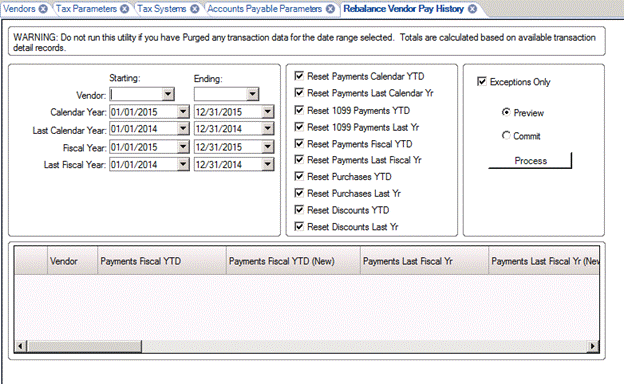Expand Calendar Year ending date picker
This screenshot has width=624, height=384.
click(x=268, y=112)
